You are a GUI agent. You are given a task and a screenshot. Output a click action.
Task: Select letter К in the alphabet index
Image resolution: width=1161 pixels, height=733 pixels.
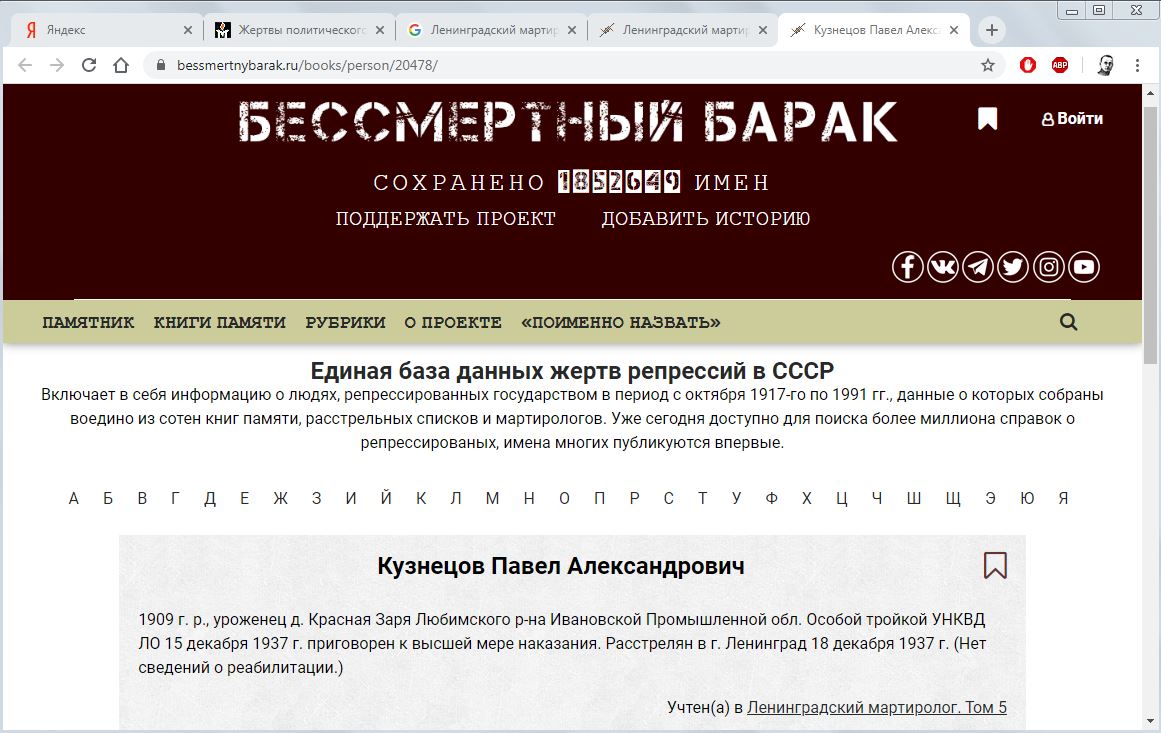click(x=420, y=497)
